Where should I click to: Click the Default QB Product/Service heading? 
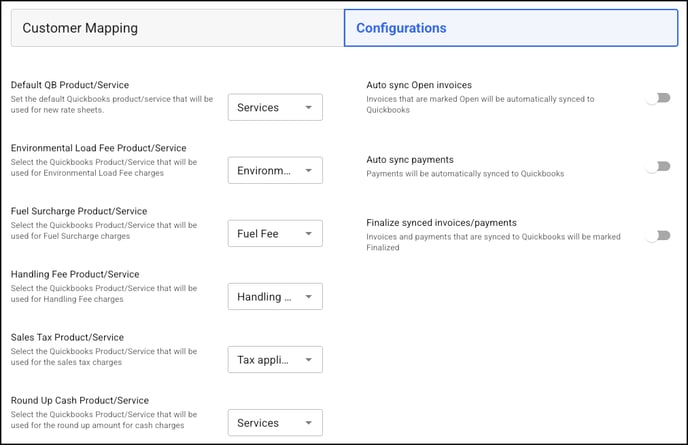(70, 85)
